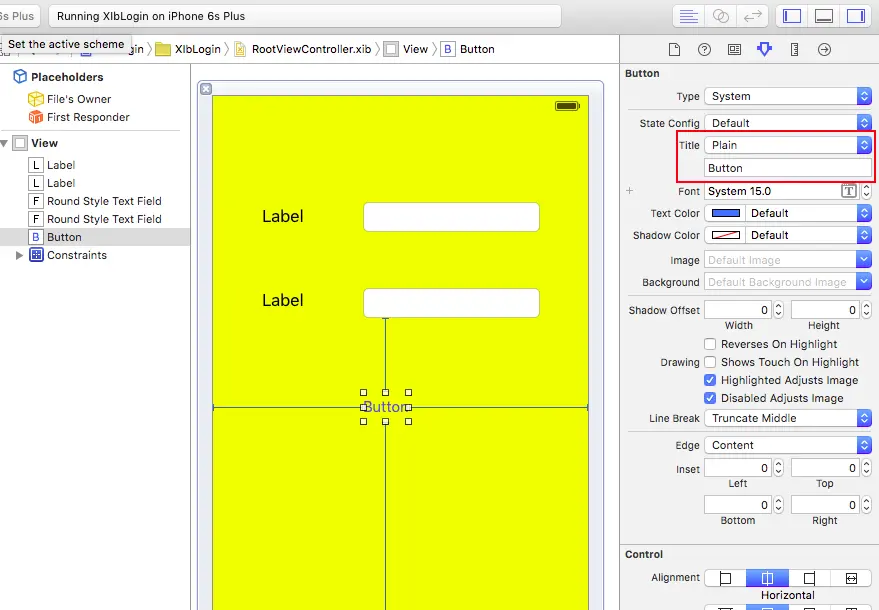Switch to the Assistant editor
The height and width of the screenshot is (610, 879).
tap(720, 16)
